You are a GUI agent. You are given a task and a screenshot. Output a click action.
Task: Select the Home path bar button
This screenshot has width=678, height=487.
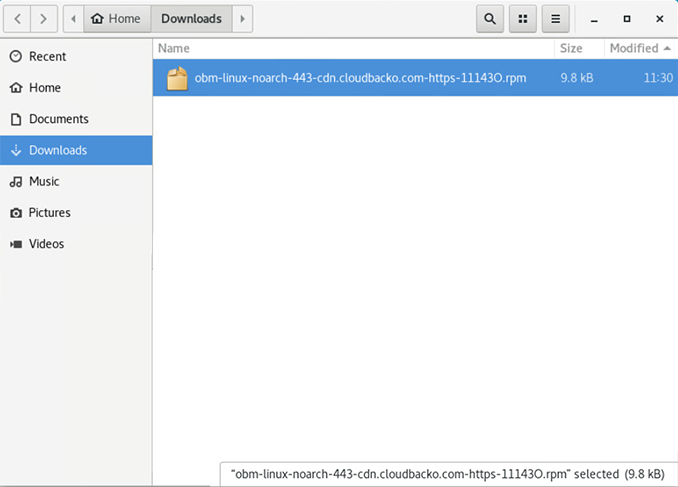[x=117, y=19]
